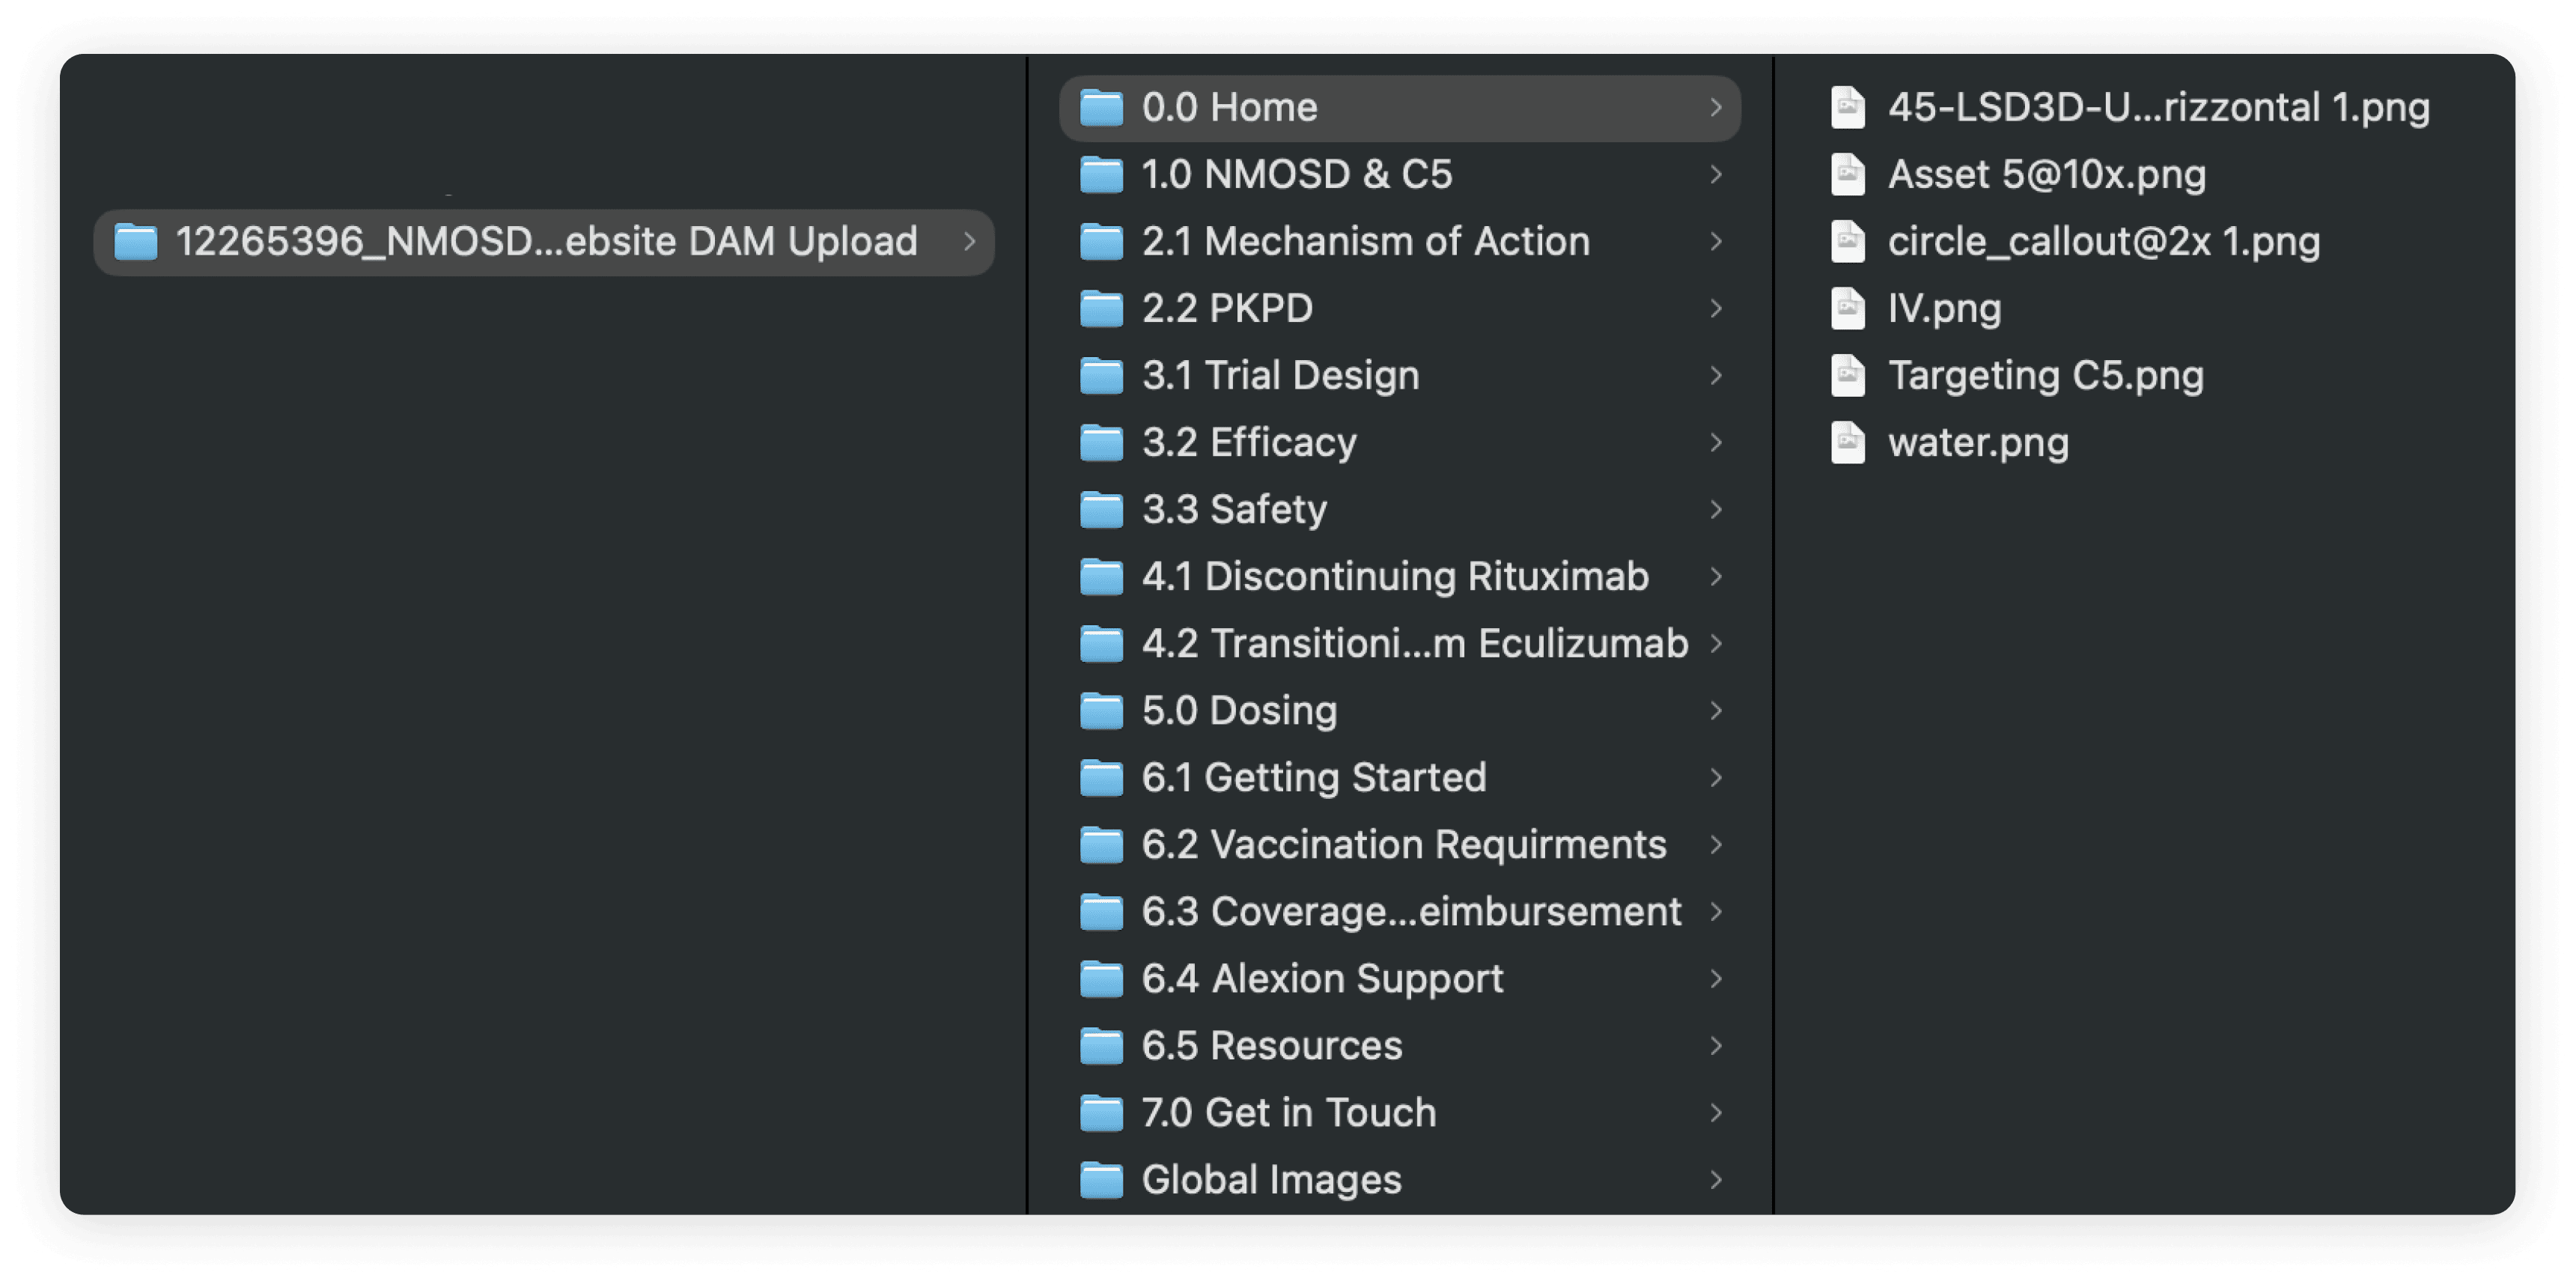The width and height of the screenshot is (2576, 1281).
Task: Expand chevron of 12265396_NMOSD DAM Upload folder
Action: pos(969,241)
